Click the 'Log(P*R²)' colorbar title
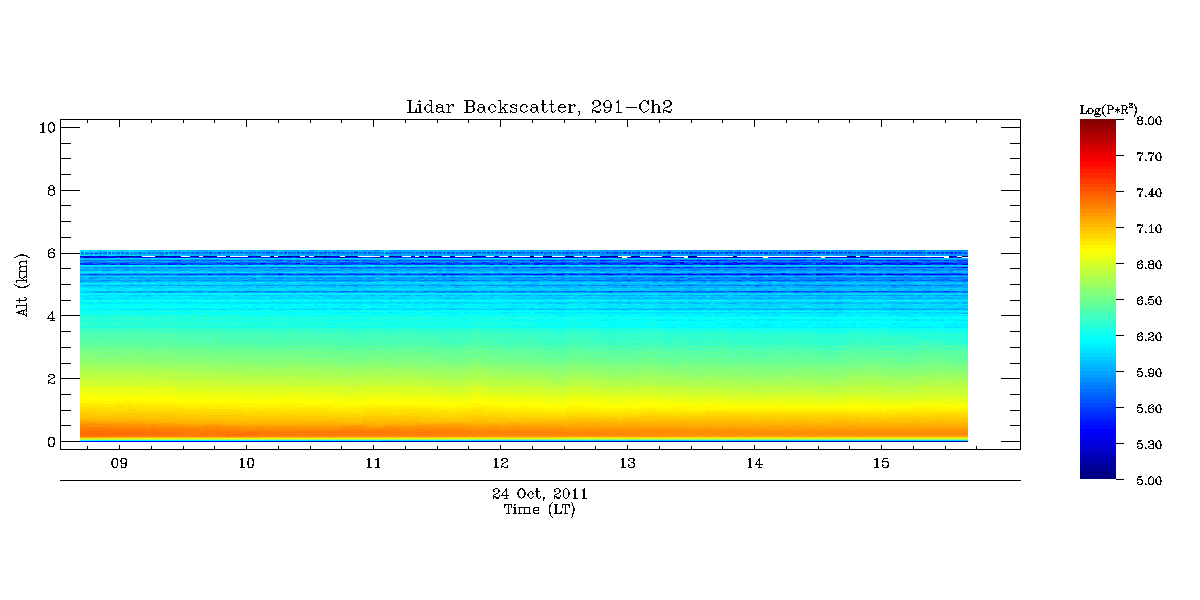Image resolution: width=1200 pixels, height=600 pixels. pos(1108,108)
